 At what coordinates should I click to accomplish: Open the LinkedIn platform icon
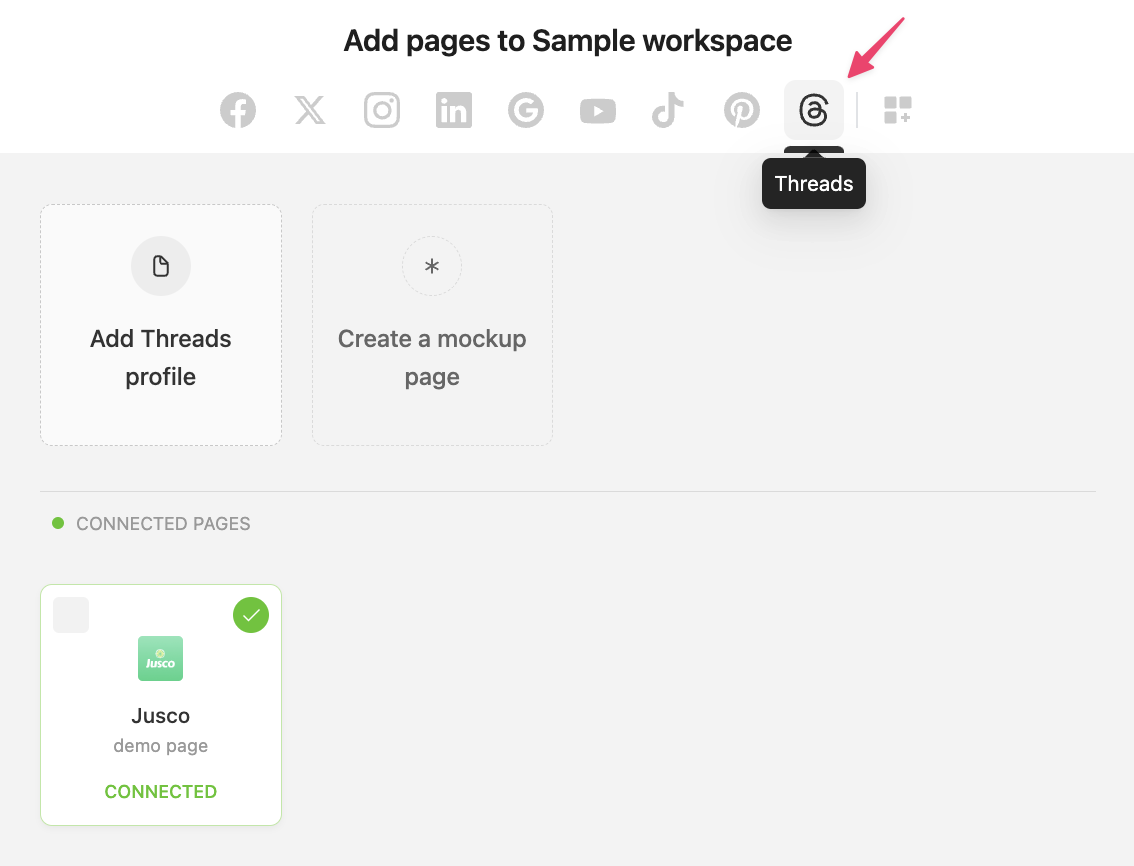(454, 110)
